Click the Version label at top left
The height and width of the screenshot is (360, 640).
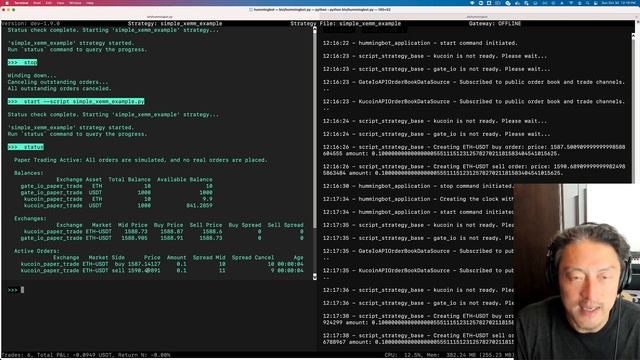[x=31, y=24]
